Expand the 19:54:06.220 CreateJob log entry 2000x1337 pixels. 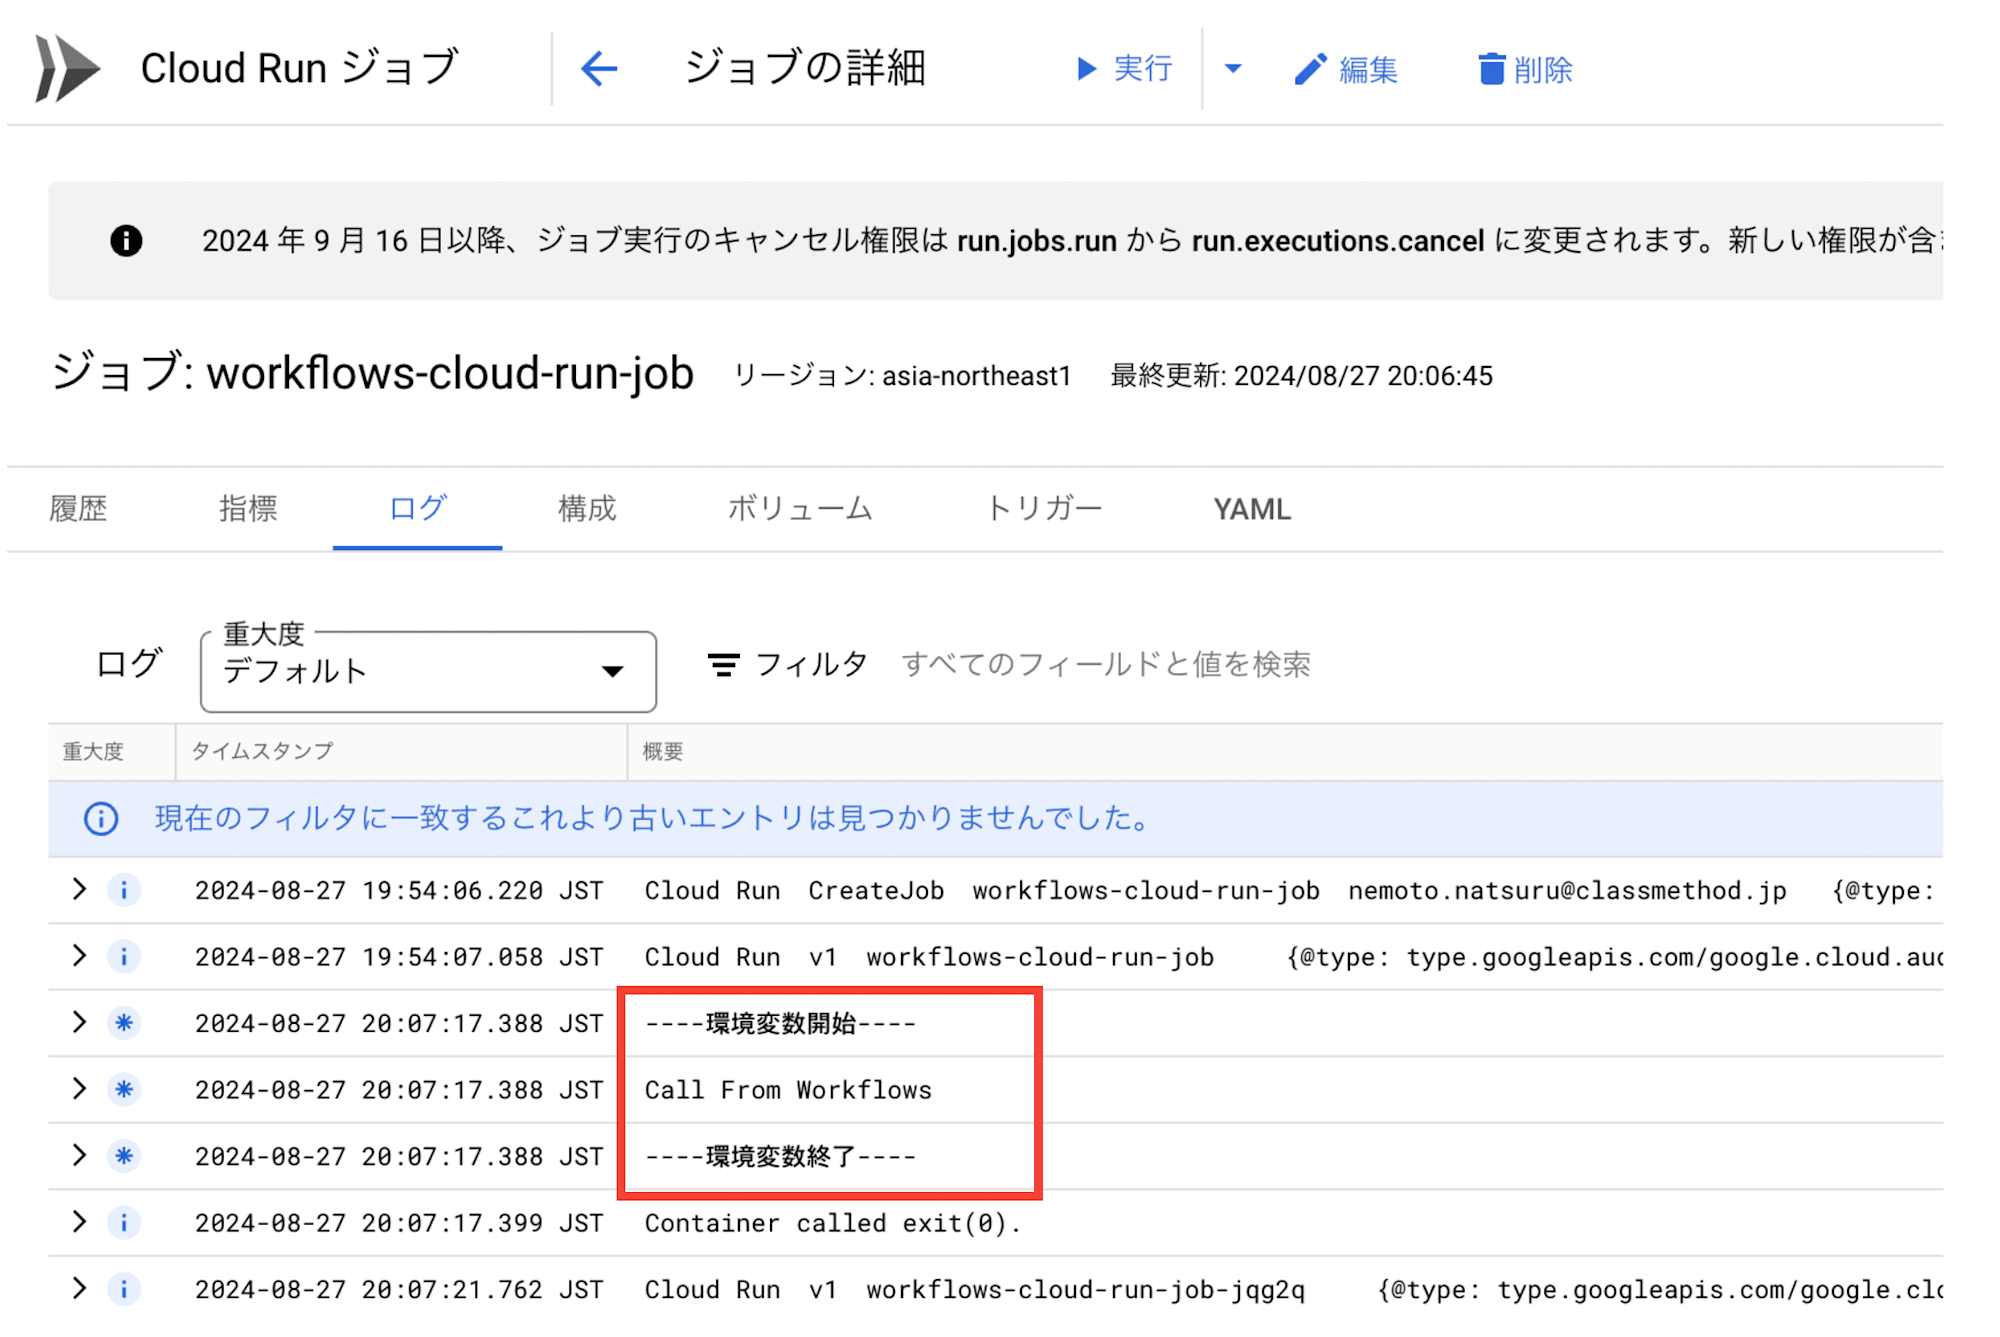(79, 889)
